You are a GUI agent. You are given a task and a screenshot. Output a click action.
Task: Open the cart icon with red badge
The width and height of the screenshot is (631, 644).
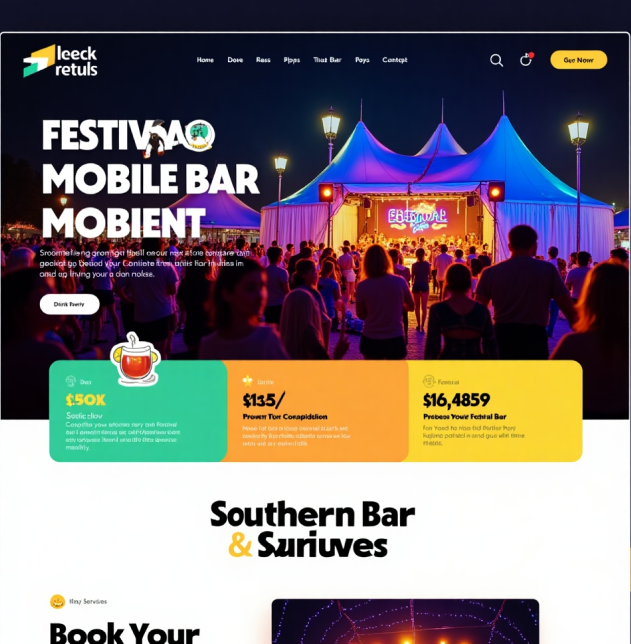click(526, 60)
